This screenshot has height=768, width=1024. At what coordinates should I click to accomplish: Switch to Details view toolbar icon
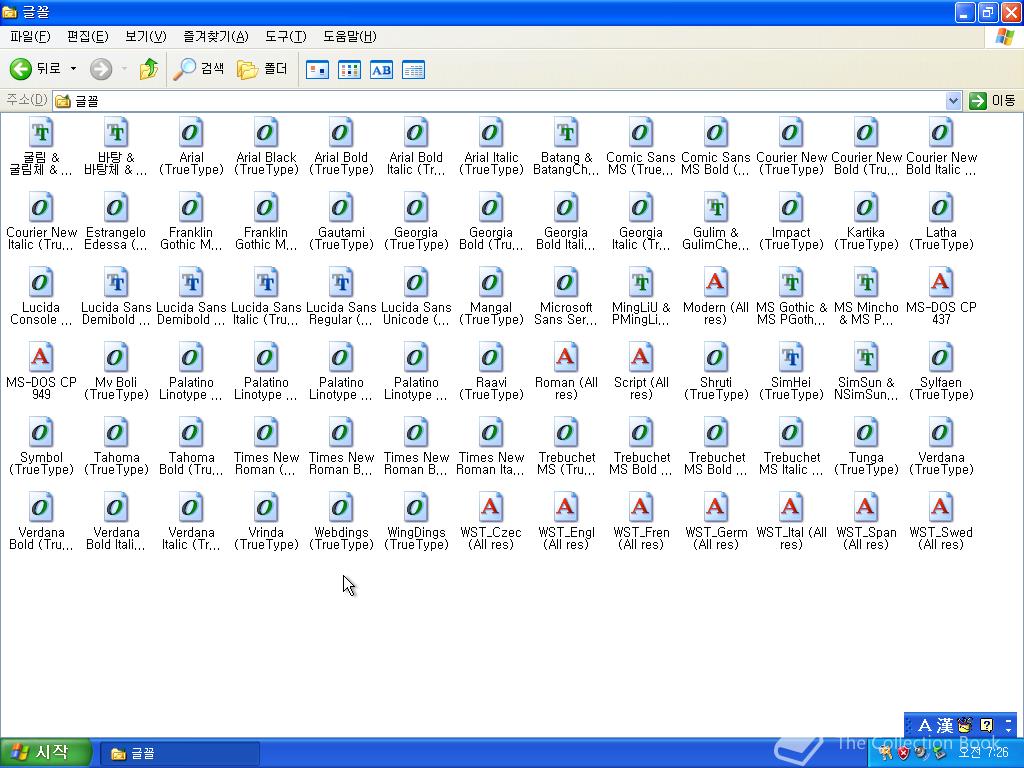(x=413, y=69)
